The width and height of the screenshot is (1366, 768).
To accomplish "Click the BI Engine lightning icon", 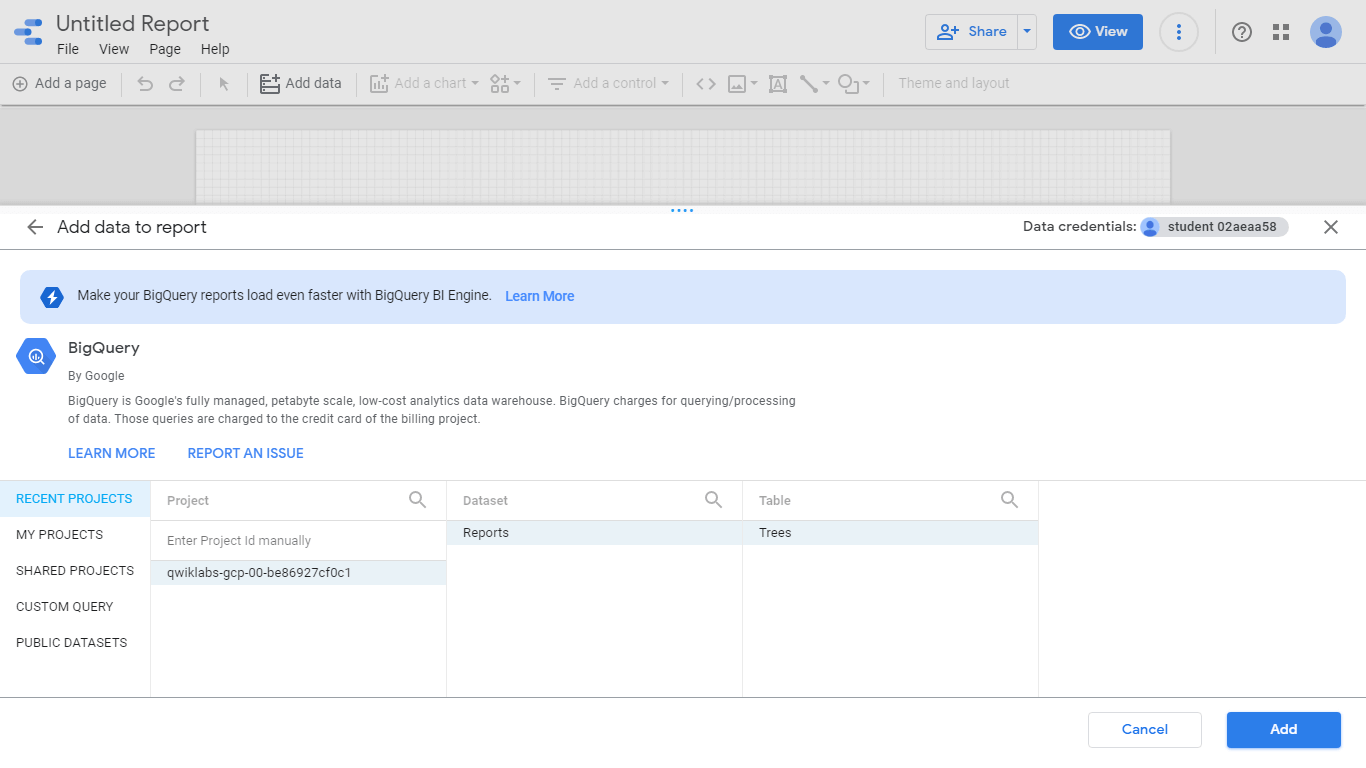I will click(x=52, y=297).
